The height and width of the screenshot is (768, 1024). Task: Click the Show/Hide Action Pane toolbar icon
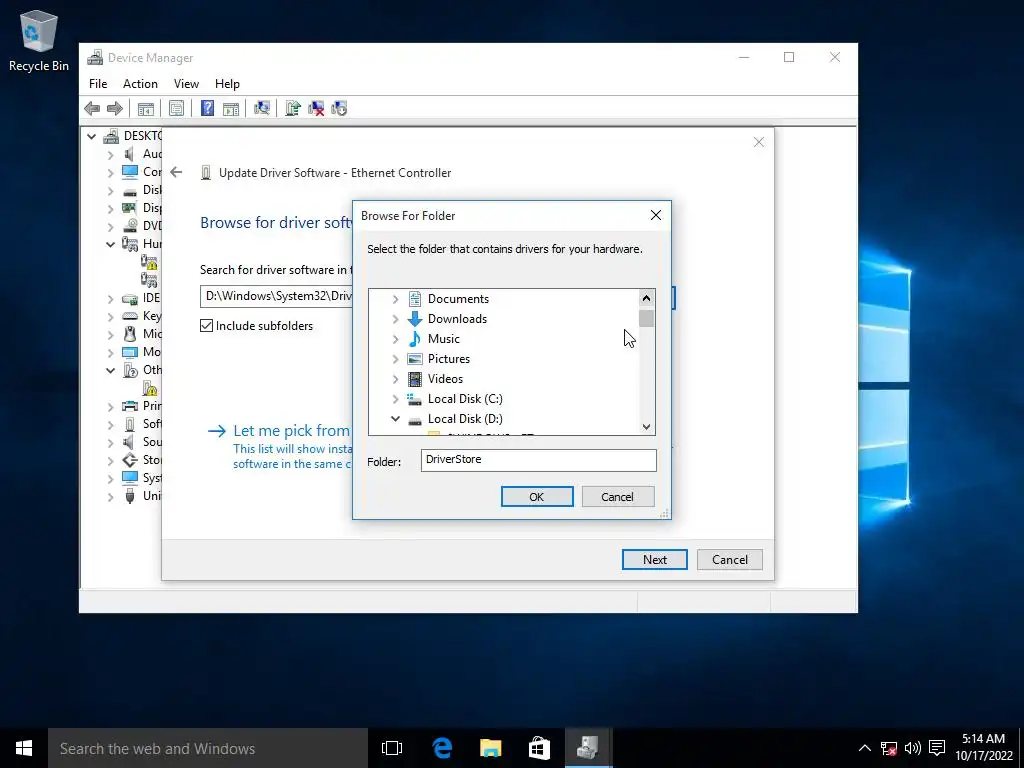[x=231, y=108]
